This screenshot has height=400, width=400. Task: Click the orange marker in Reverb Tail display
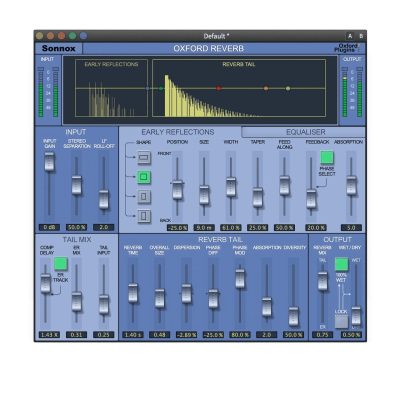pyautogui.click(x=266, y=88)
